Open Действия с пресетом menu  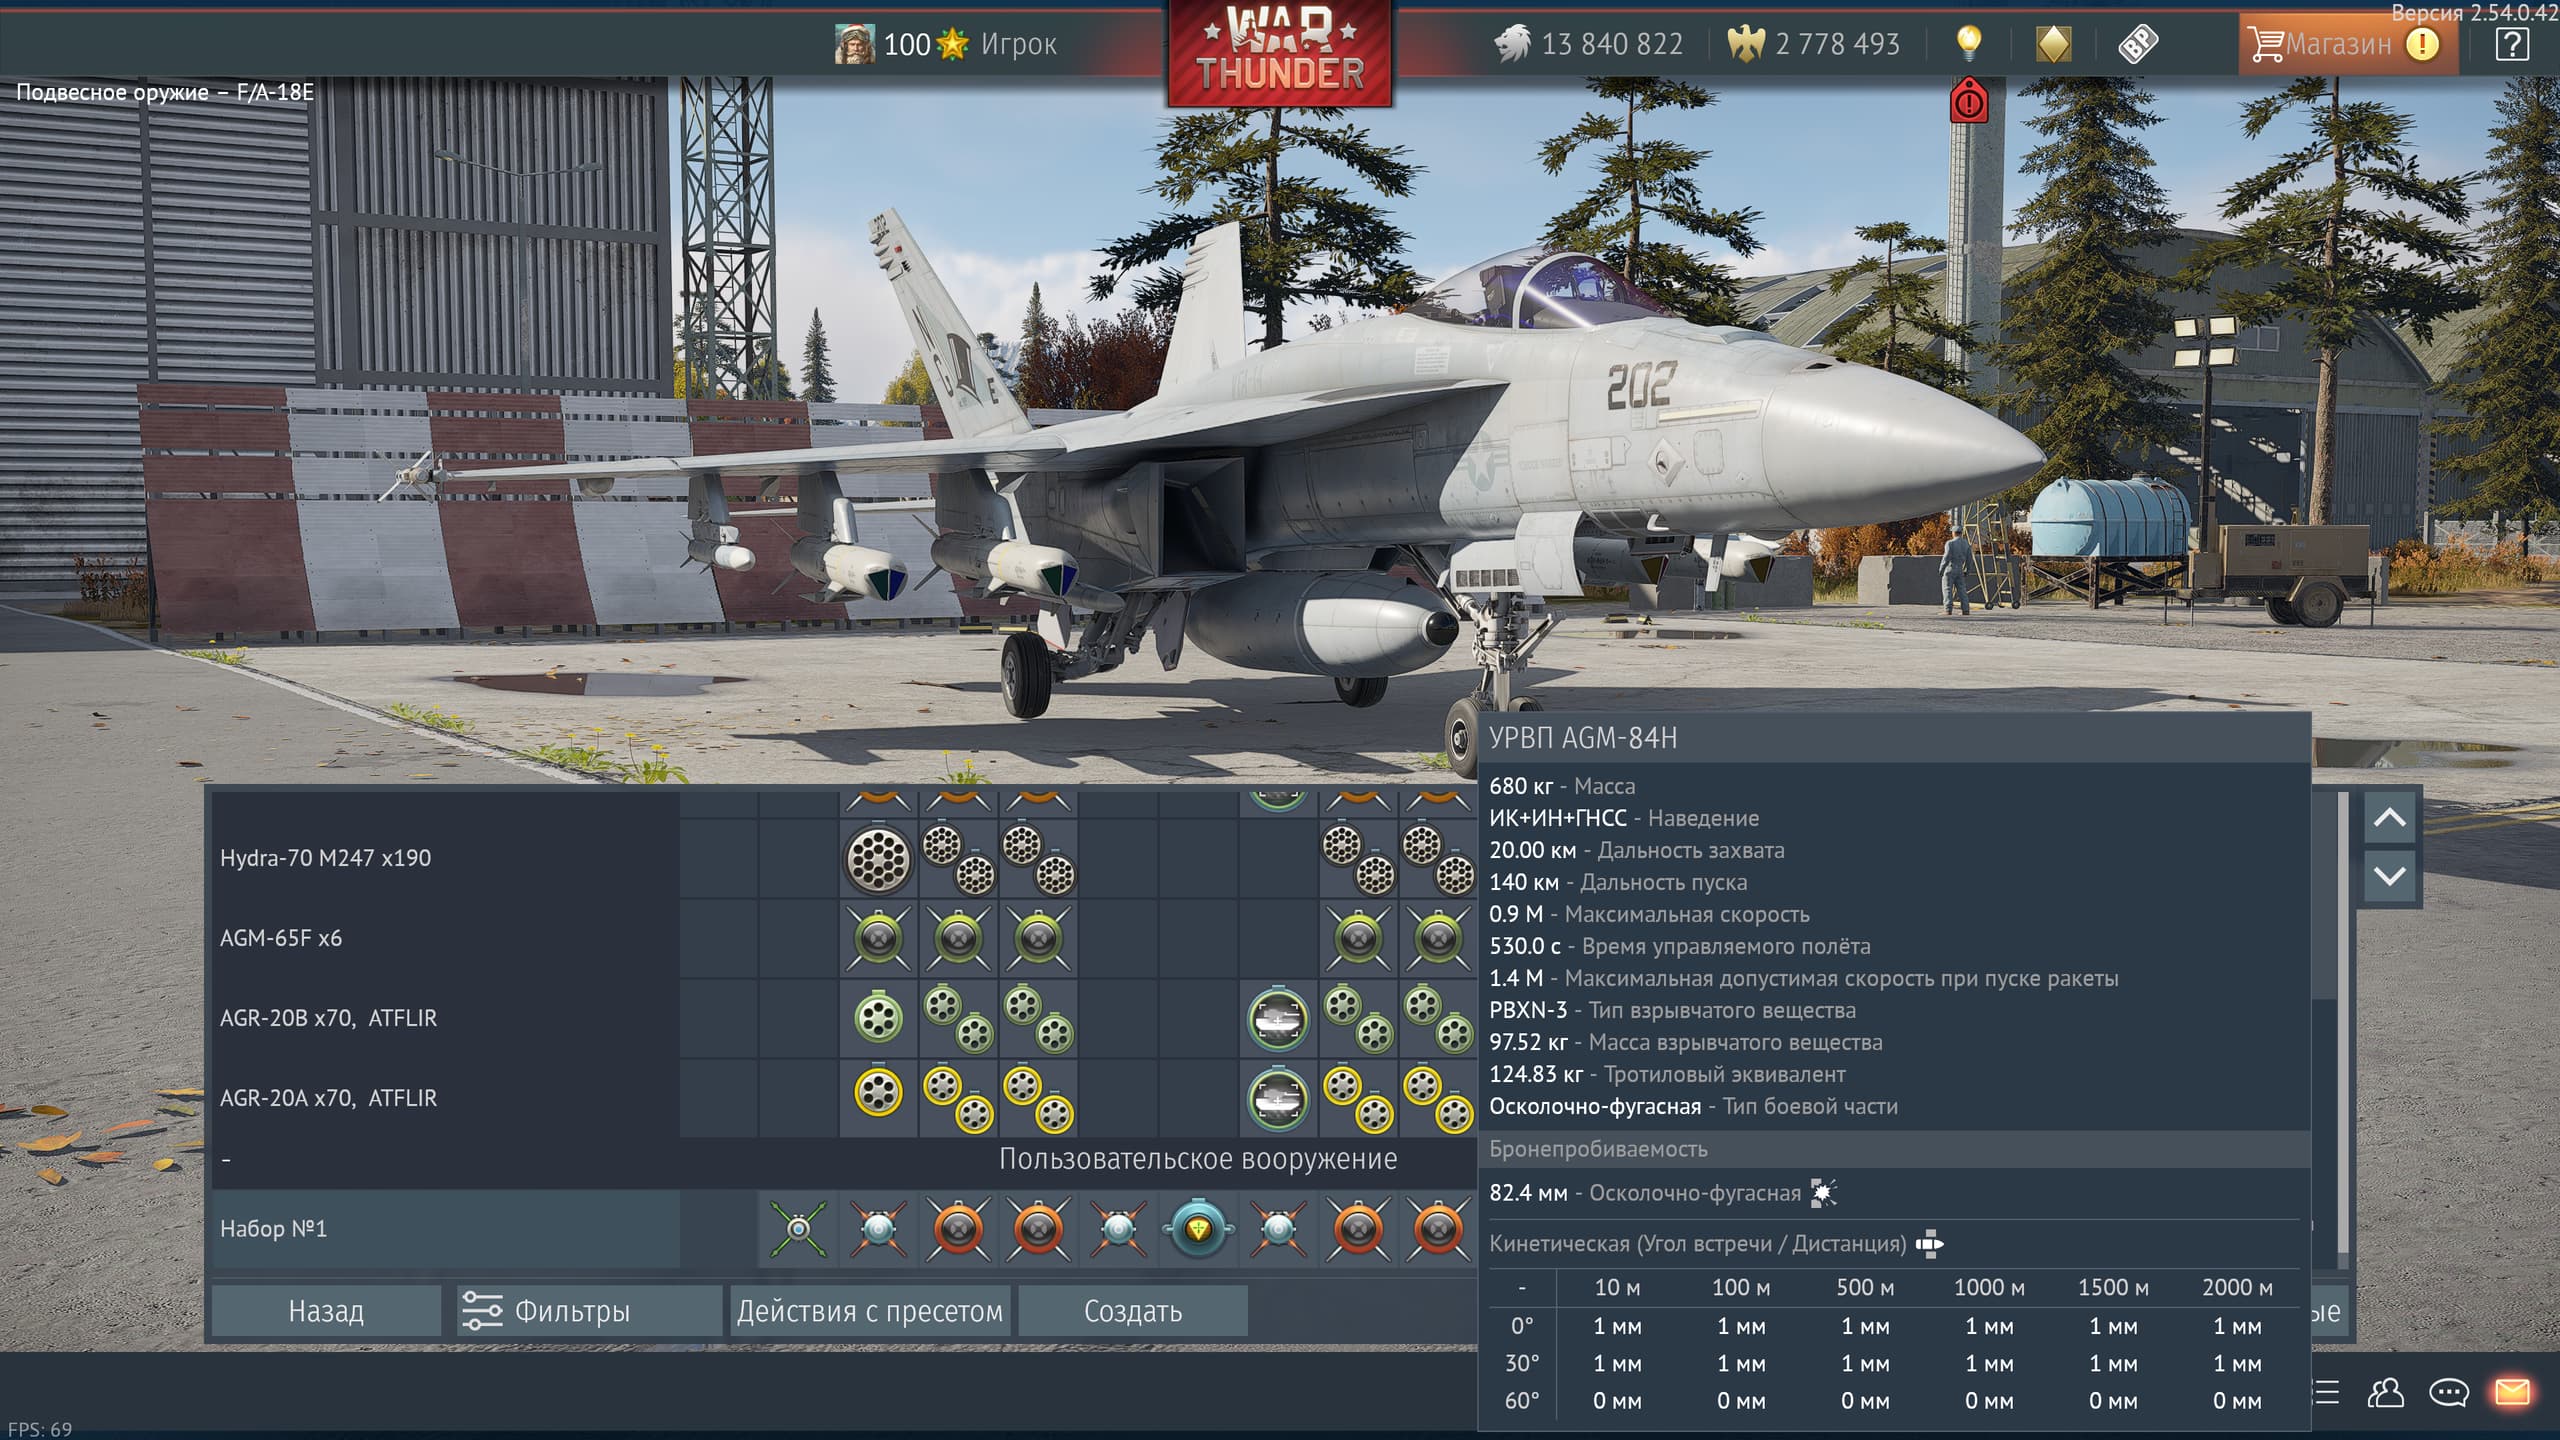pyautogui.click(x=869, y=1311)
